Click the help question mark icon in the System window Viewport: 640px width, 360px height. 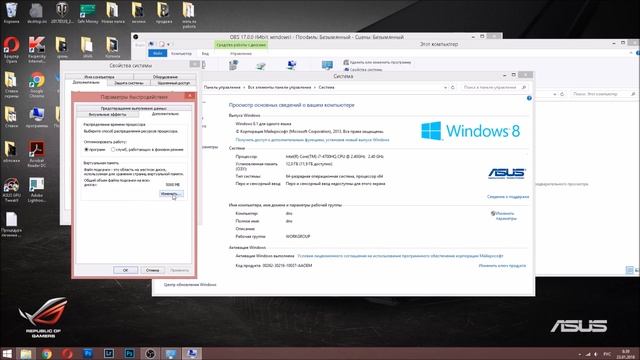(x=529, y=98)
